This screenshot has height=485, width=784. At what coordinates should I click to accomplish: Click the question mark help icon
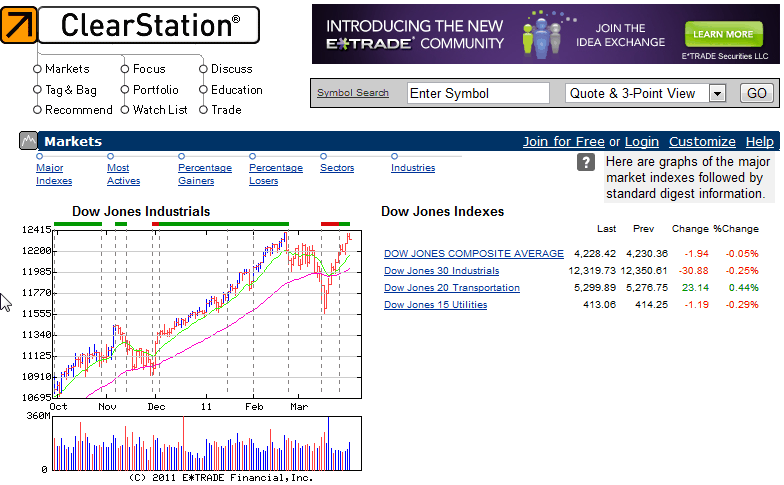pyautogui.click(x=587, y=163)
